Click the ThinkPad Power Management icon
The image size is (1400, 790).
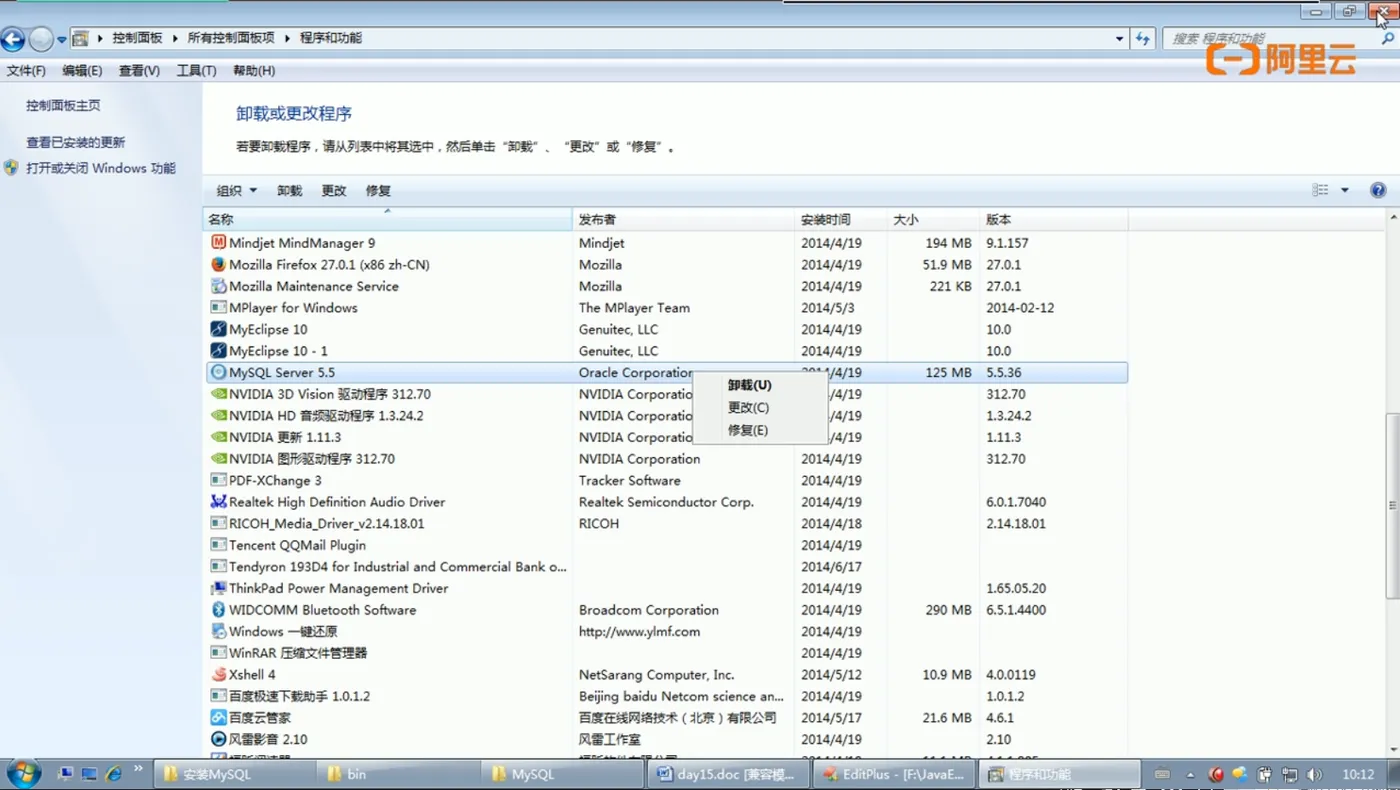pyautogui.click(x=218, y=588)
